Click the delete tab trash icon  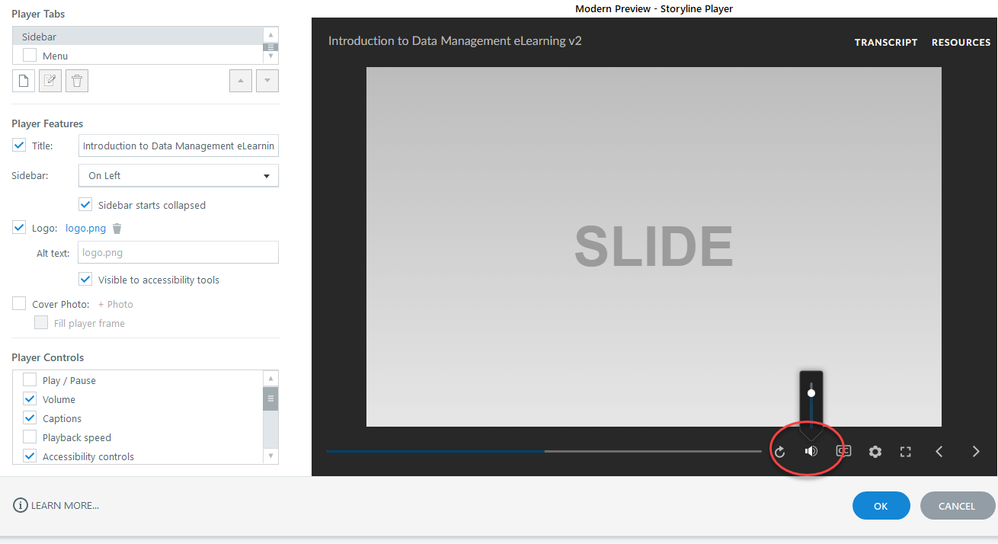[x=77, y=81]
